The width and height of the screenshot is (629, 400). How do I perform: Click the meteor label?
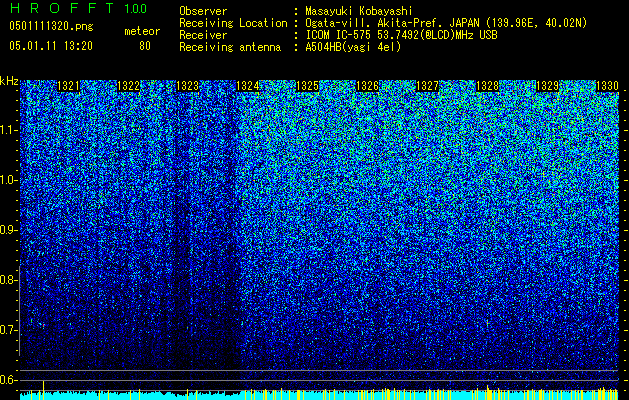(142, 31)
